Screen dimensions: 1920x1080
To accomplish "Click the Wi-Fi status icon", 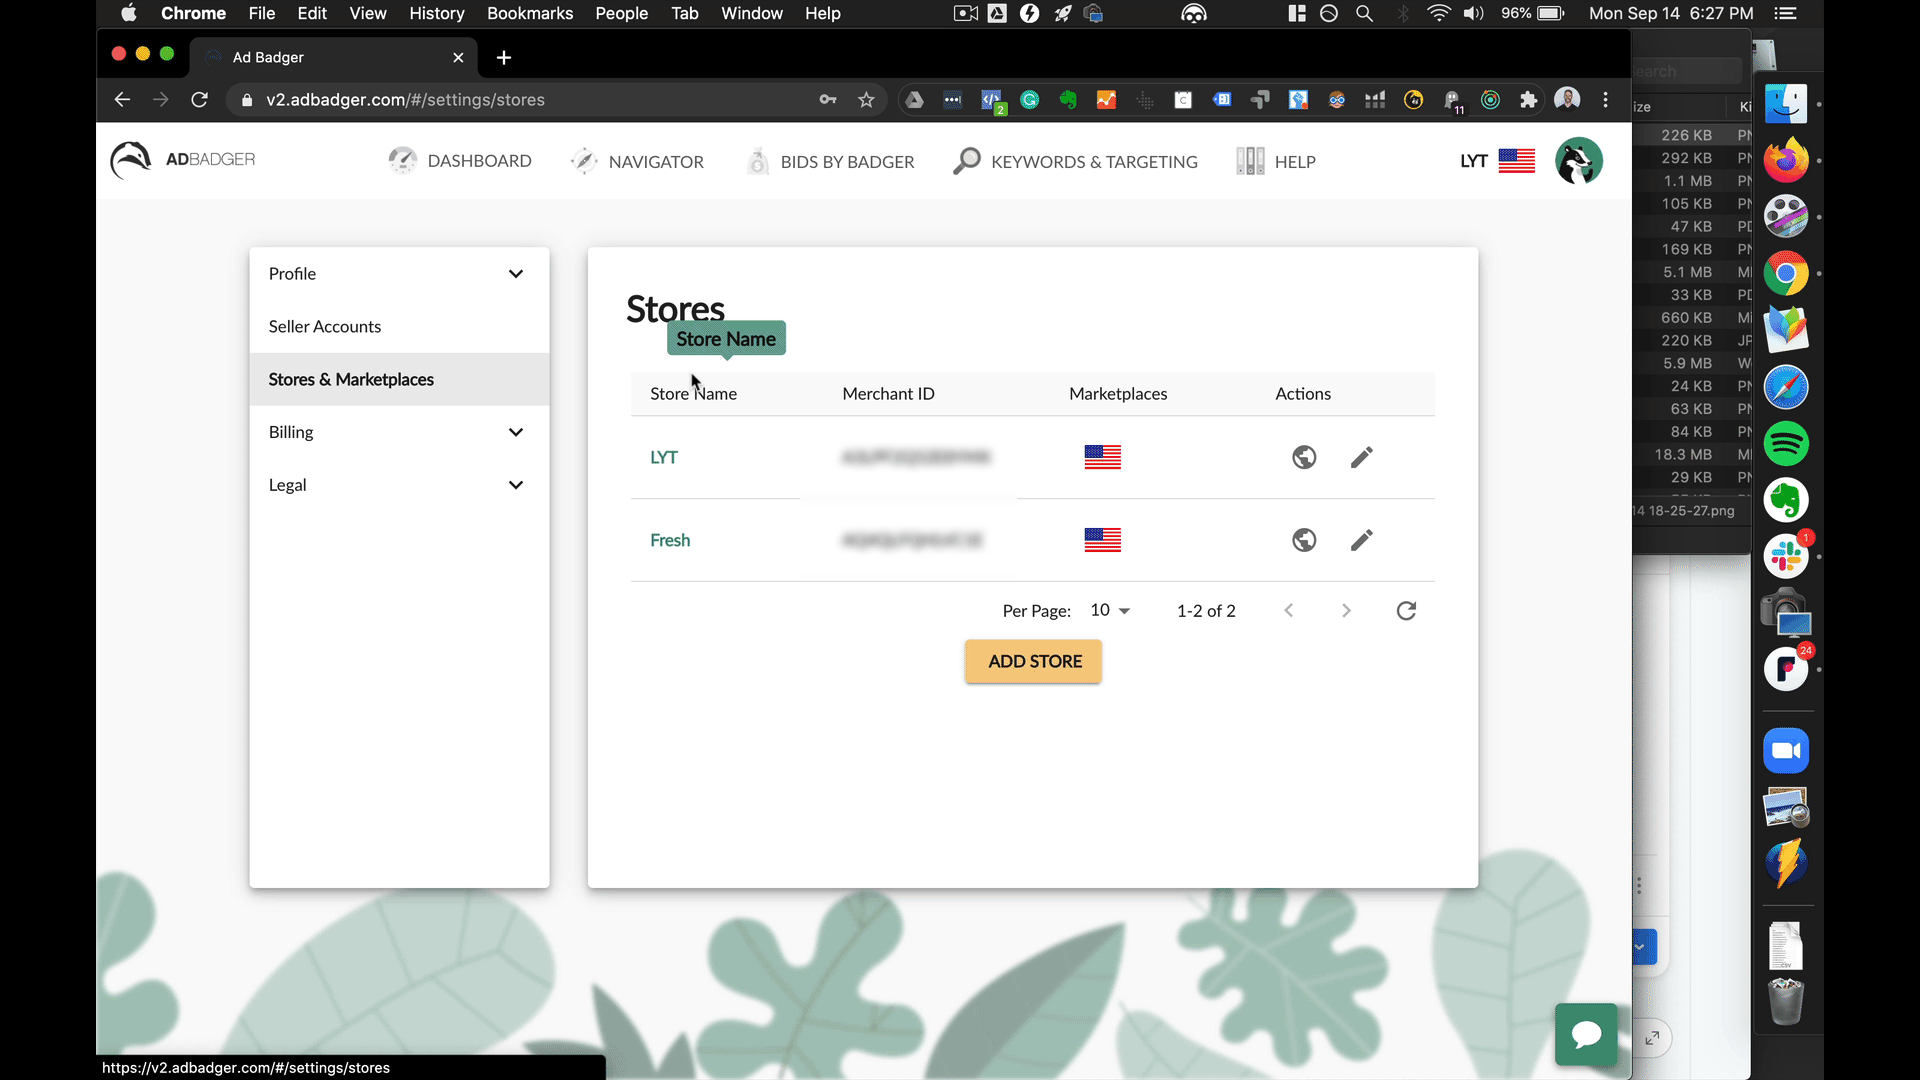I will point(1438,13).
